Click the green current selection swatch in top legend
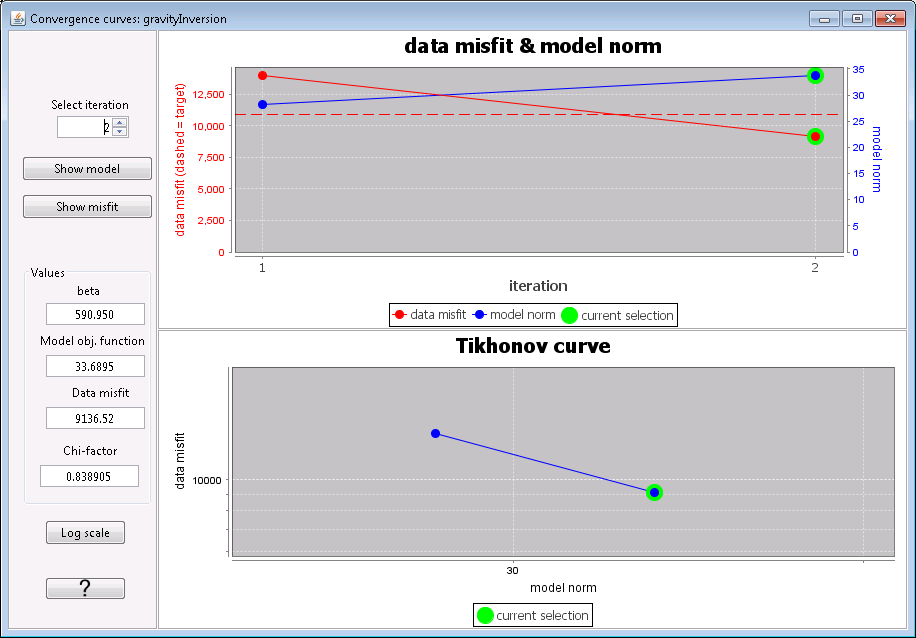The image size is (916, 638). 569,315
